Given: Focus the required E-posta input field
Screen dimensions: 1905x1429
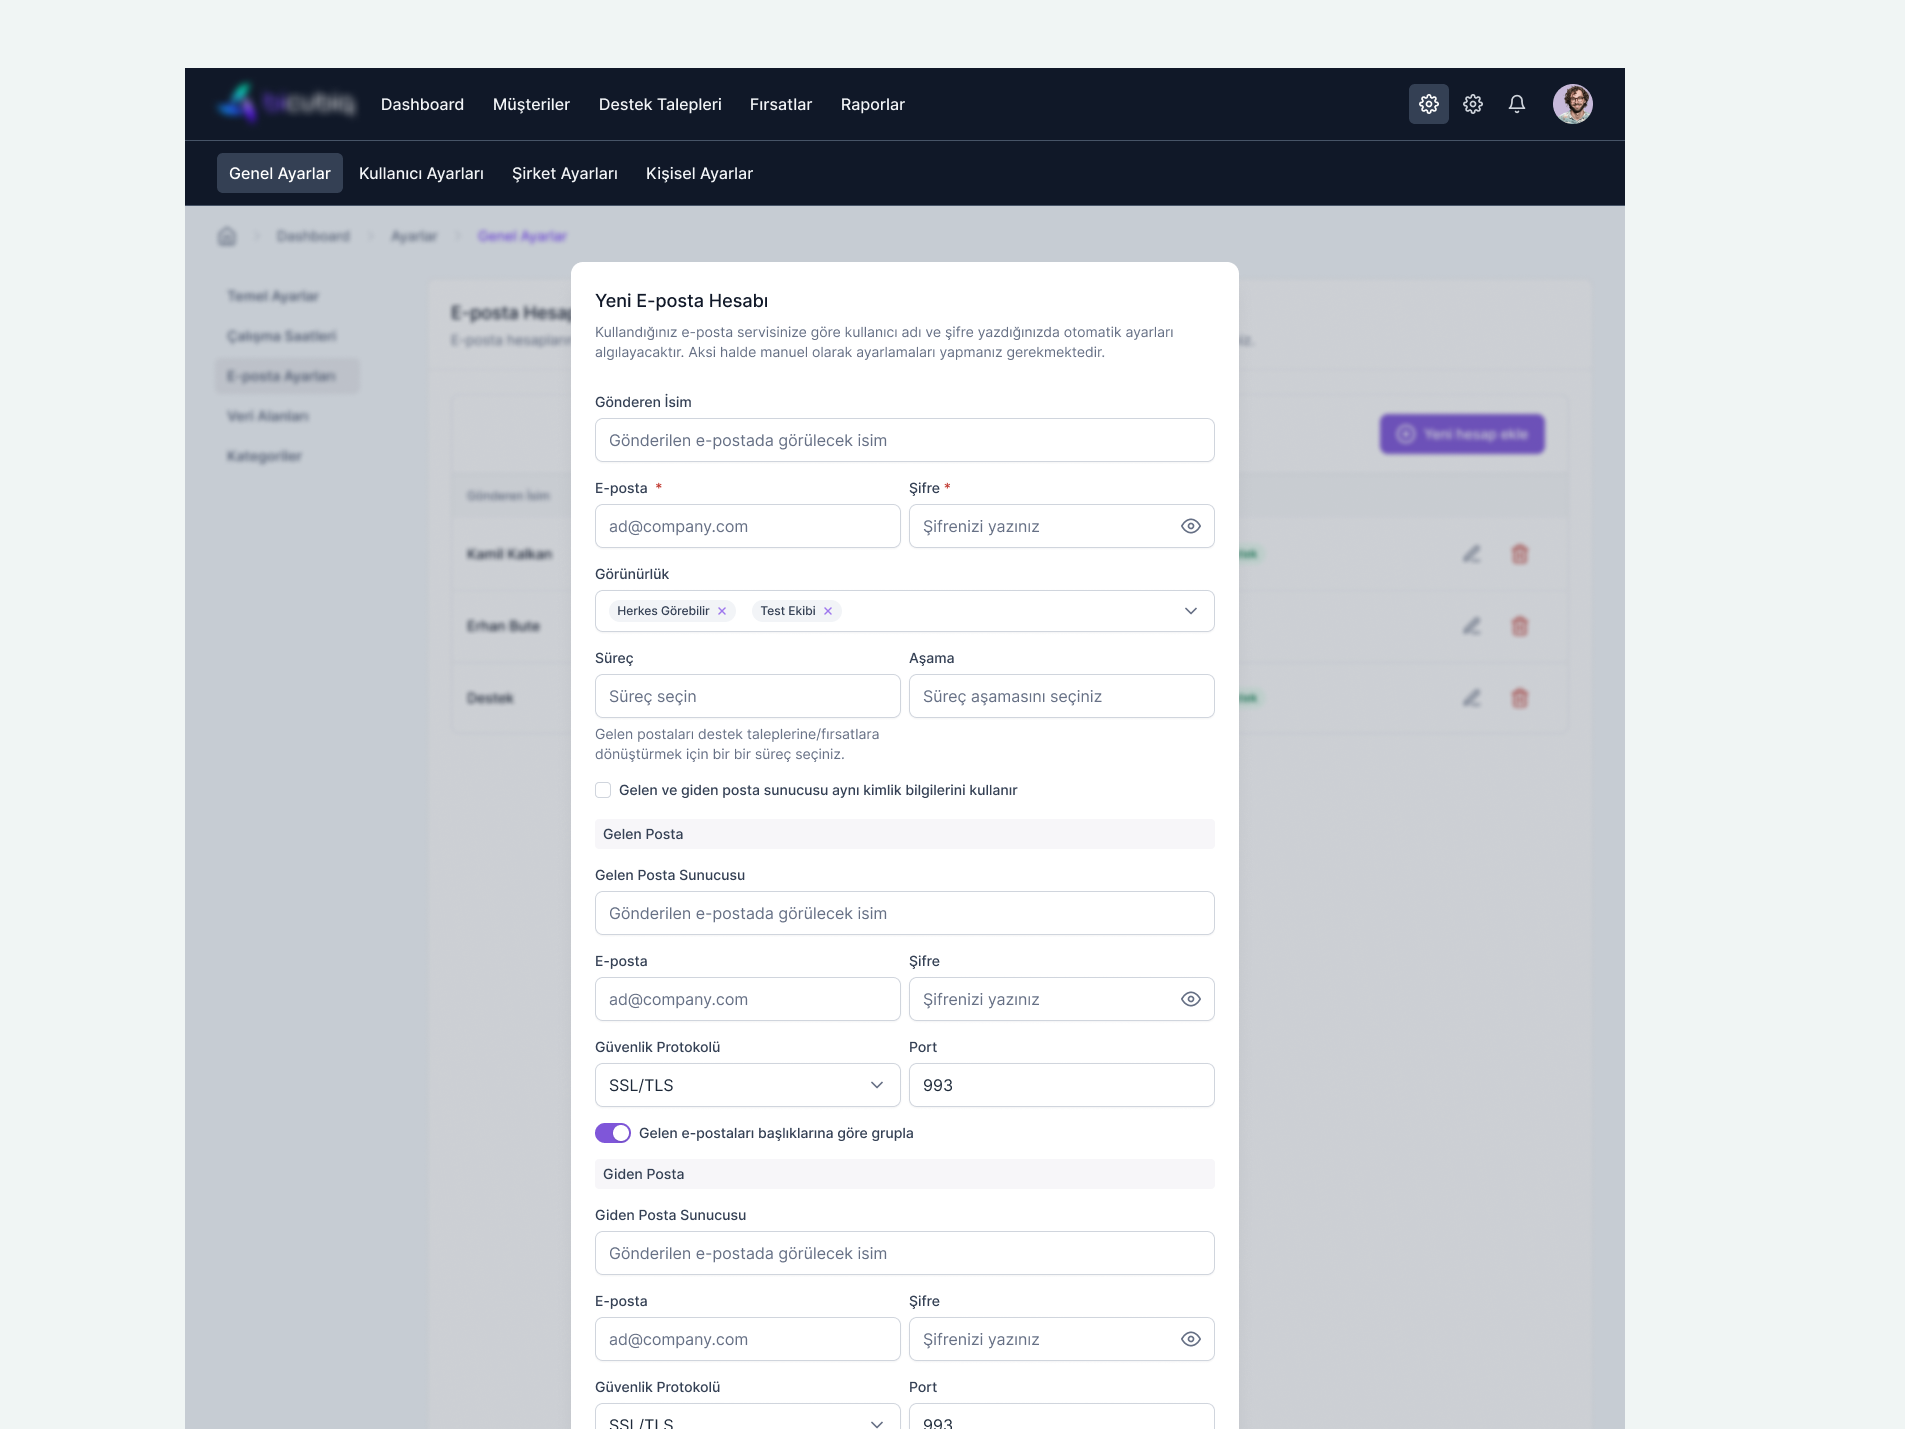Looking at the screenshot, I should 748,526.
